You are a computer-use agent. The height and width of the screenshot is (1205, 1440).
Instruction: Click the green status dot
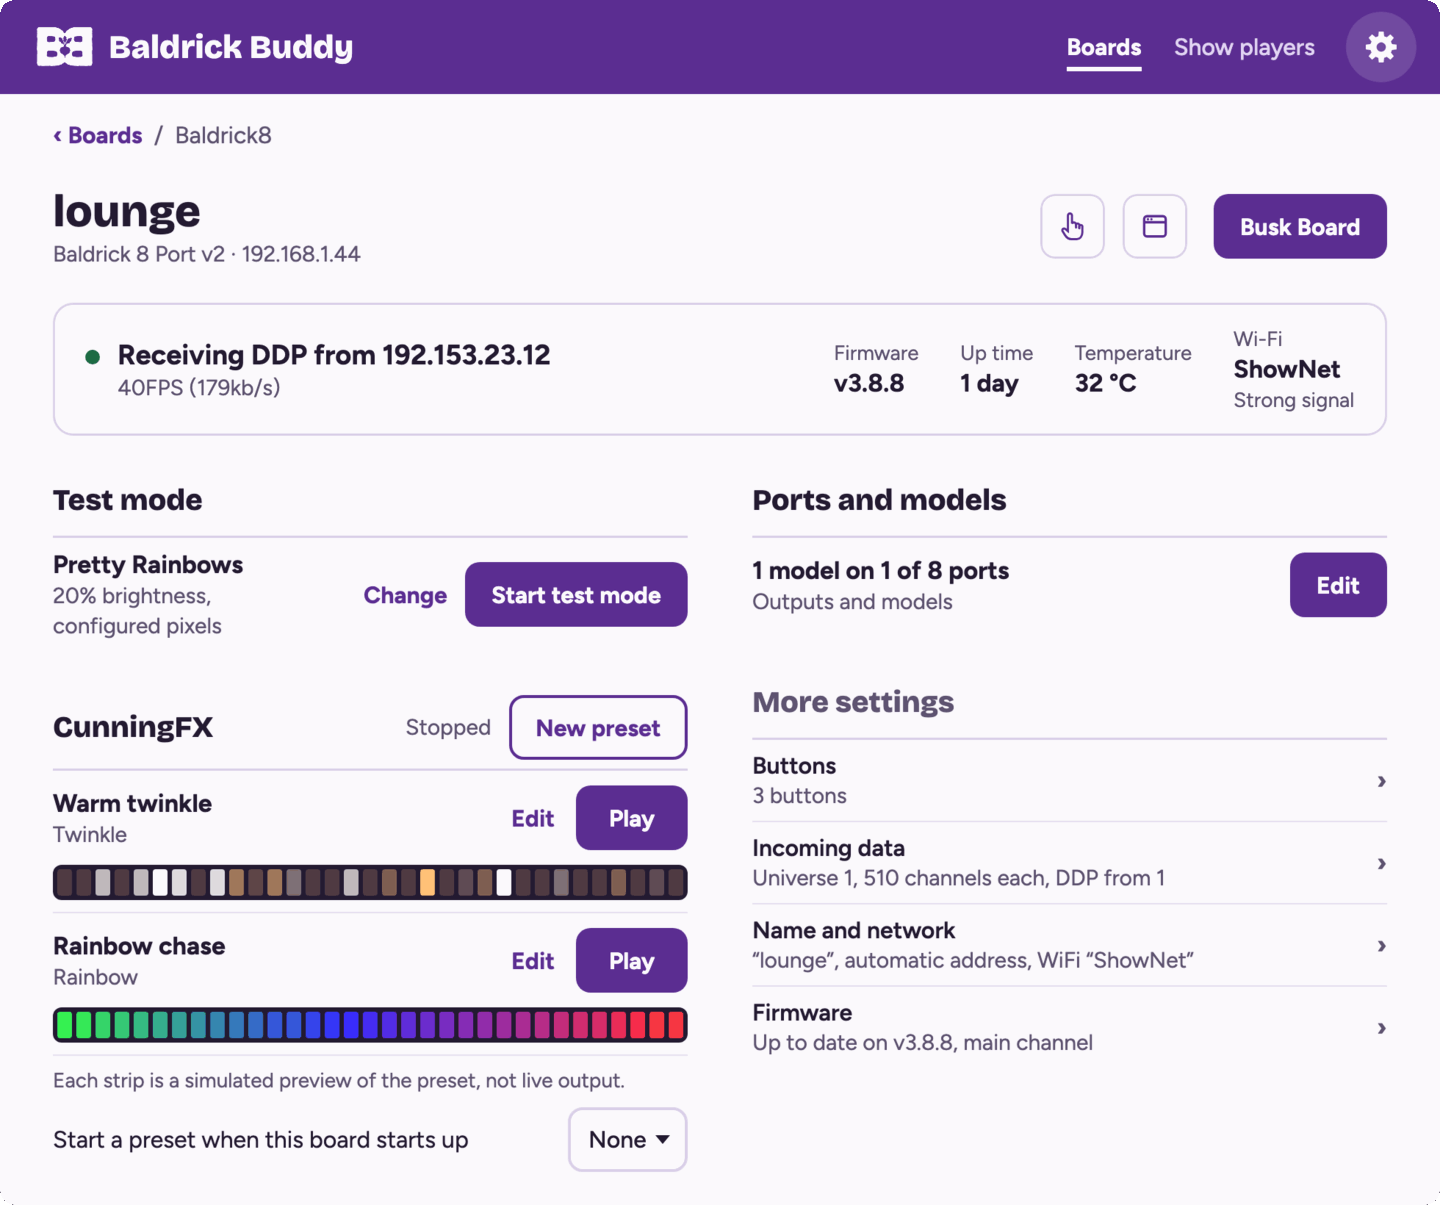(x=93, y=357)
